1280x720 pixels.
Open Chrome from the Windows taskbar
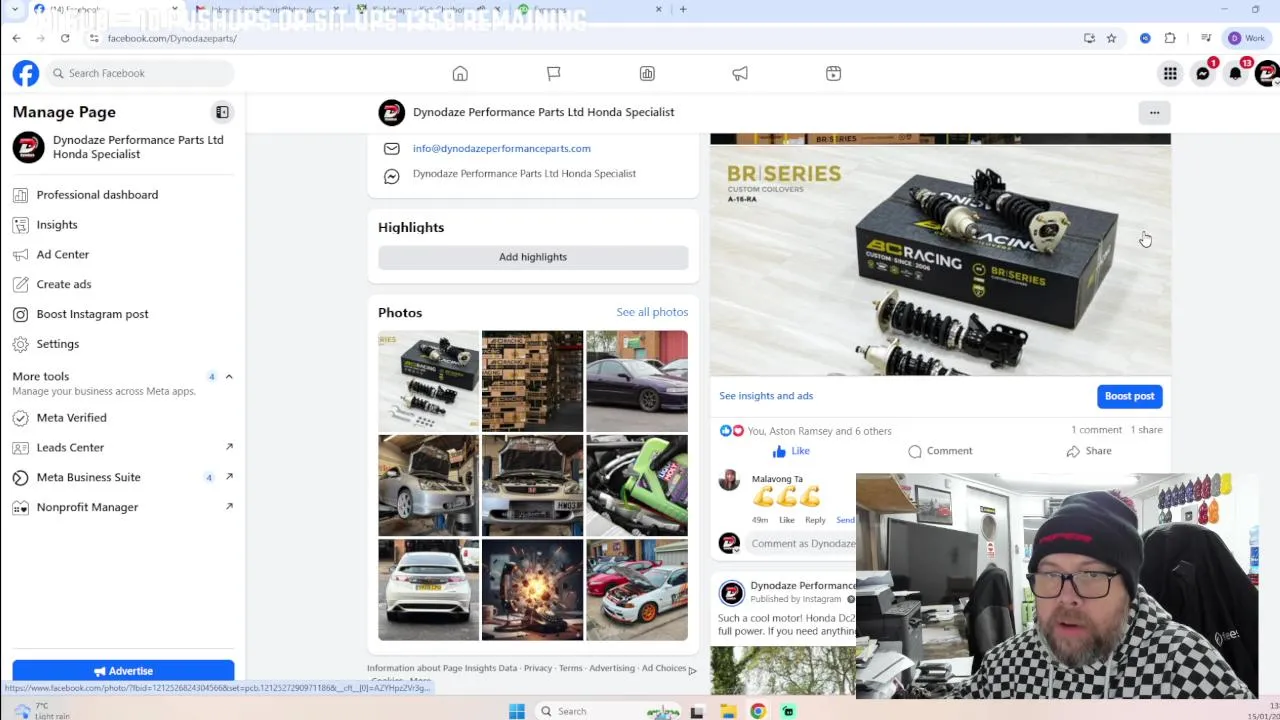[x=758, y=711]
